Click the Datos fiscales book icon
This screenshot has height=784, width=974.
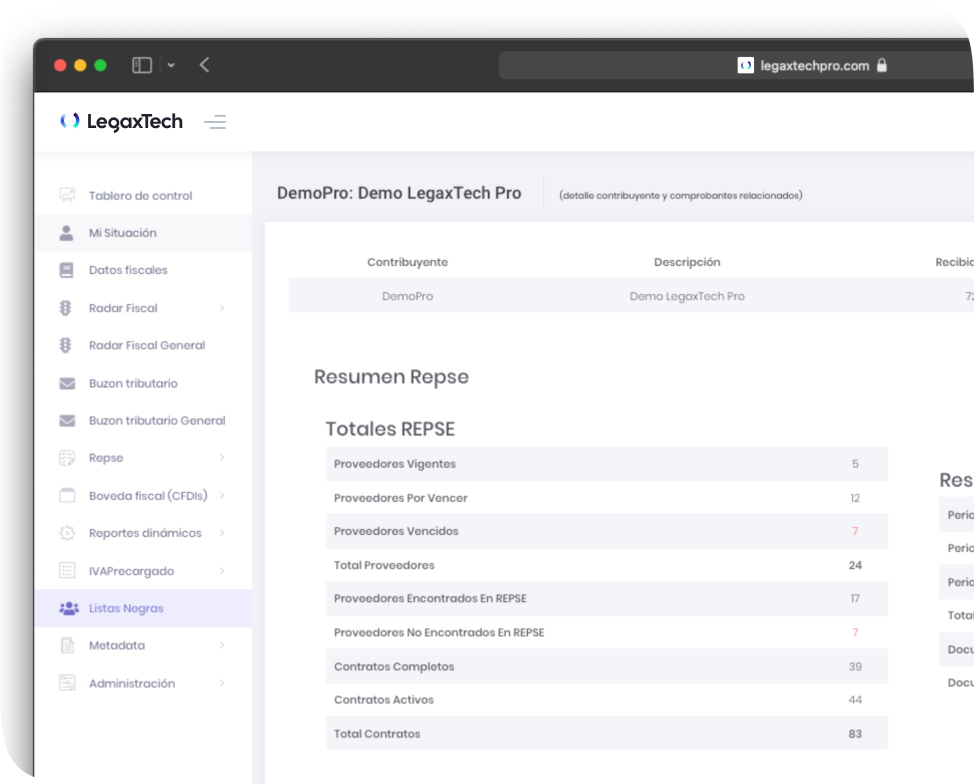pyautogui.click(x=67, y=270)
